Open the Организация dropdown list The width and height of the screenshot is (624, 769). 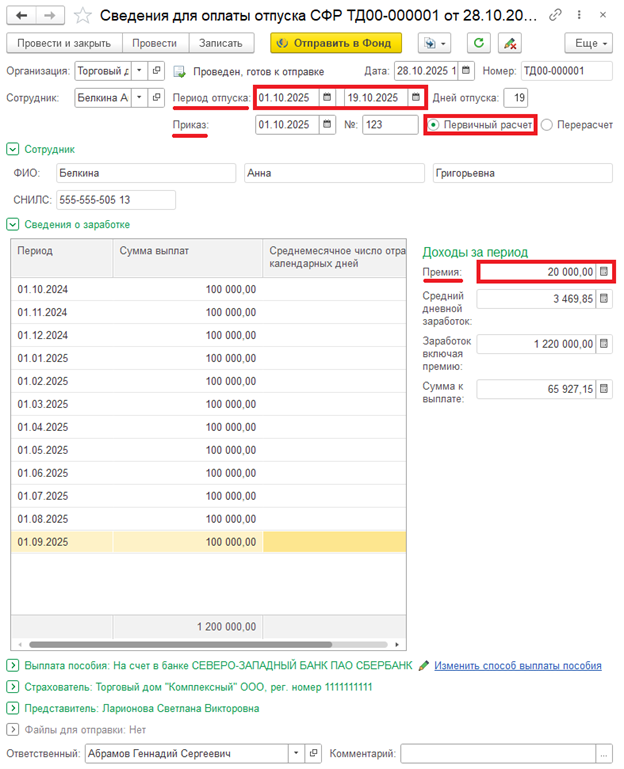click(x=139, y=71)
